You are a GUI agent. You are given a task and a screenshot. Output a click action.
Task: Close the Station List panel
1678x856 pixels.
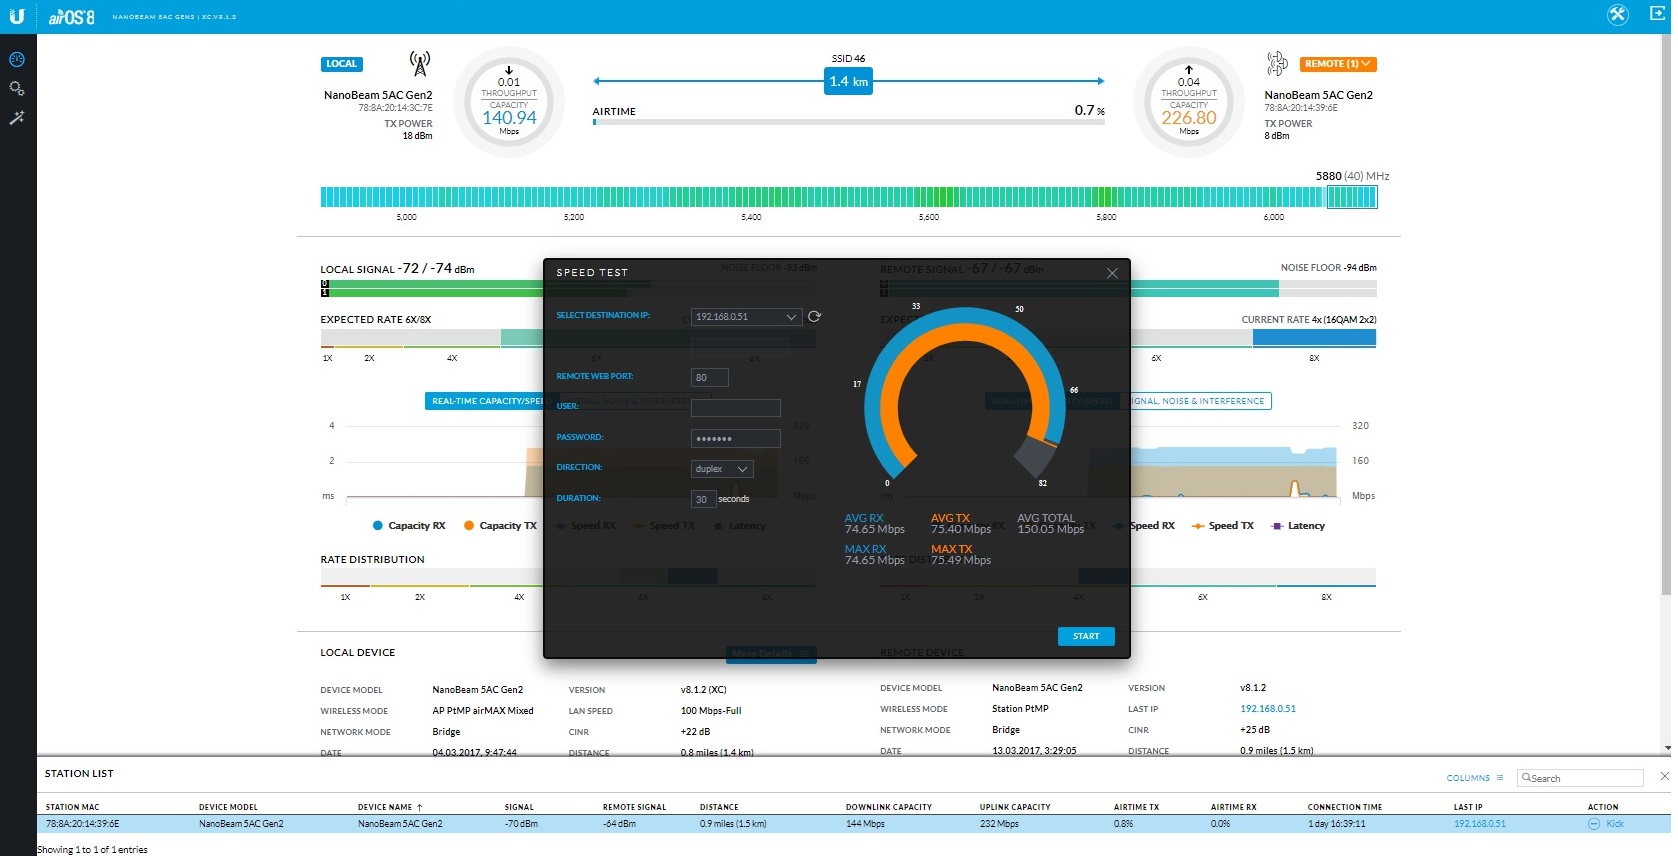pyautogui.click(x=1664, y=776)
